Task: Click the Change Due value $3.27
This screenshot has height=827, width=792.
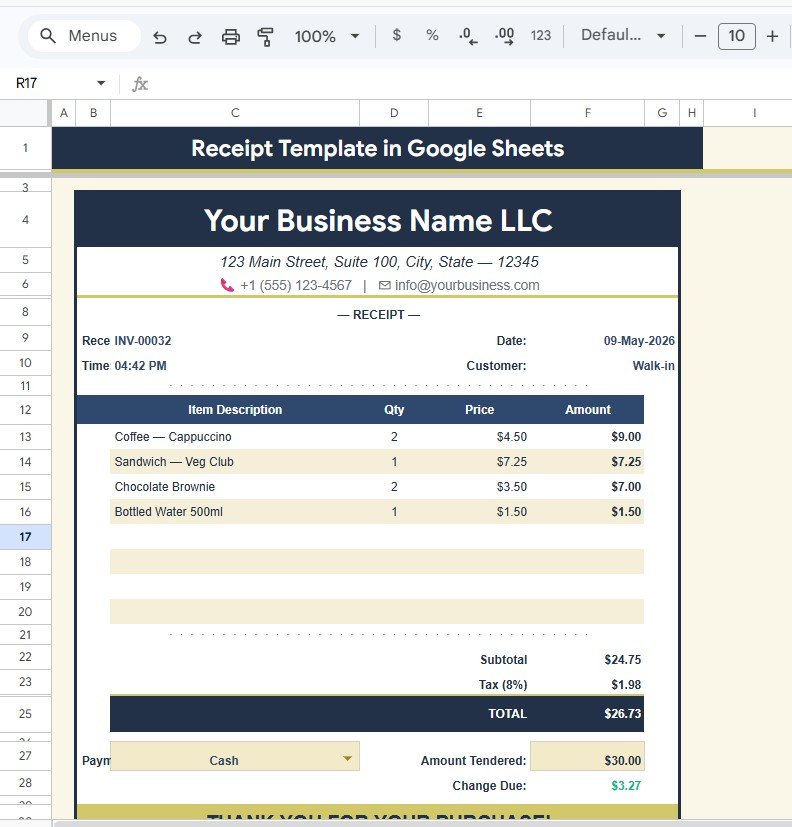Action: [626, 786]
